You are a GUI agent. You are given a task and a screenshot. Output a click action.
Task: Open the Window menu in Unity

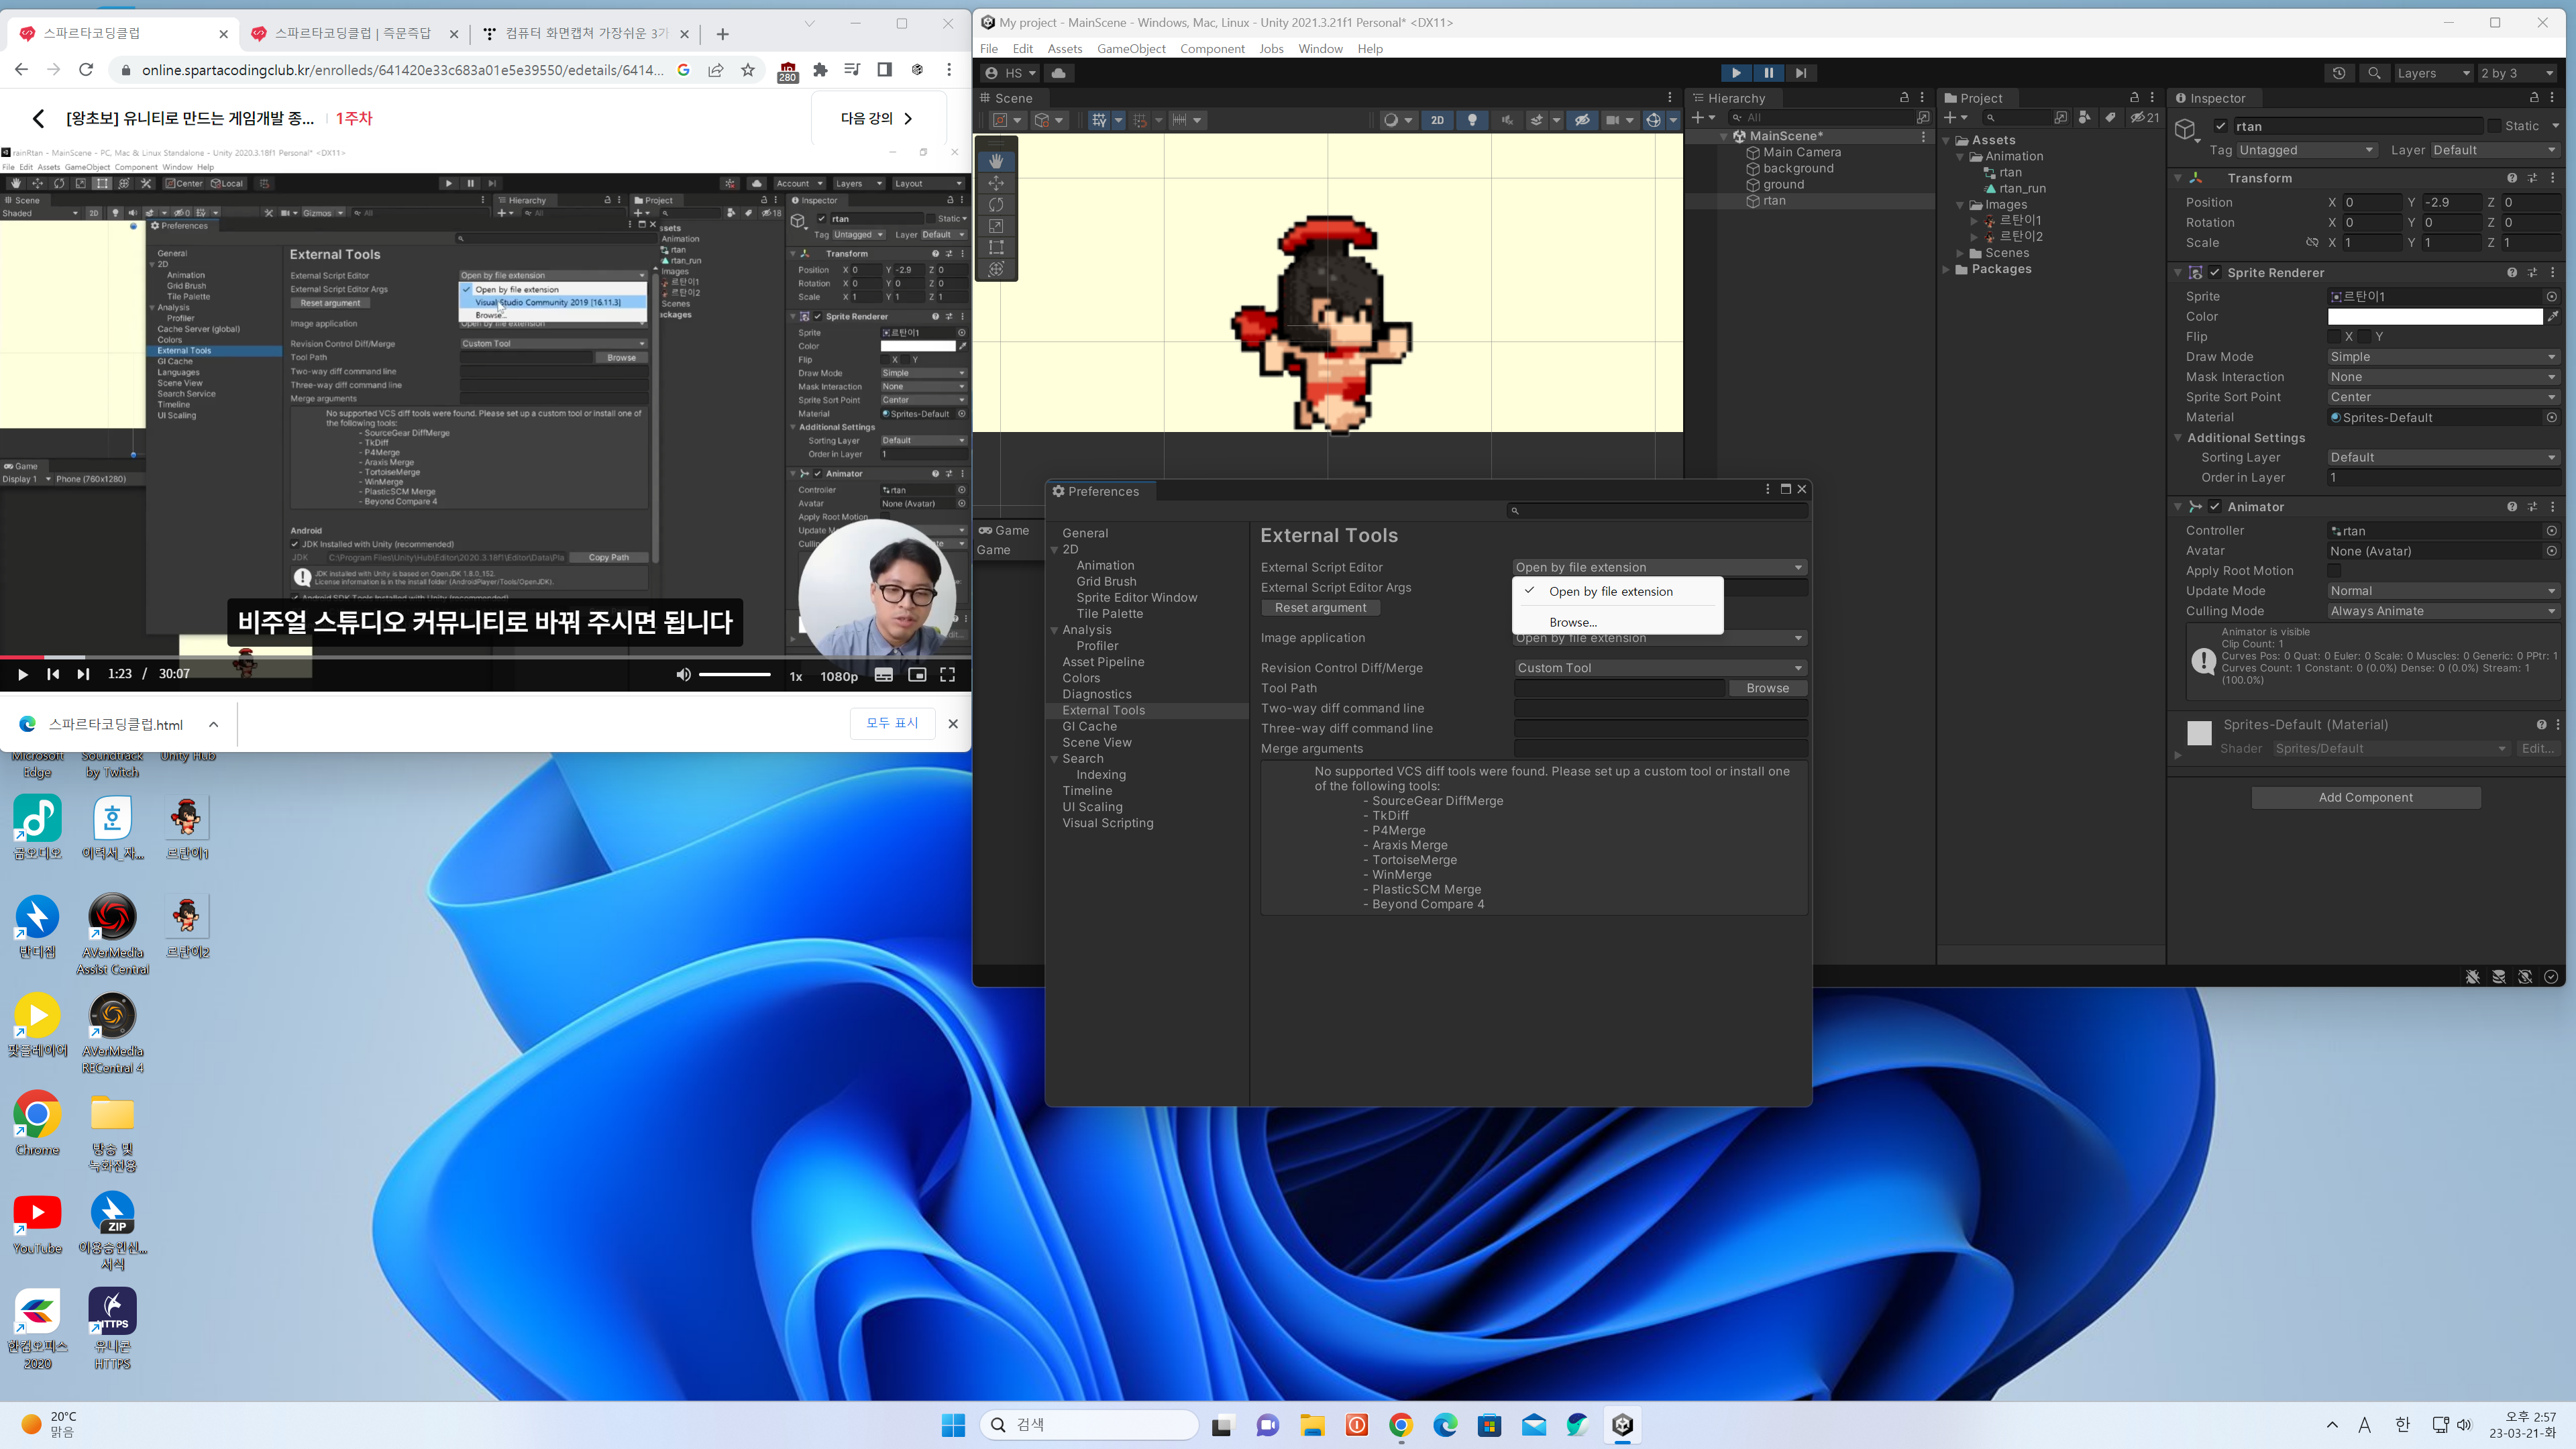[1320, 49]
